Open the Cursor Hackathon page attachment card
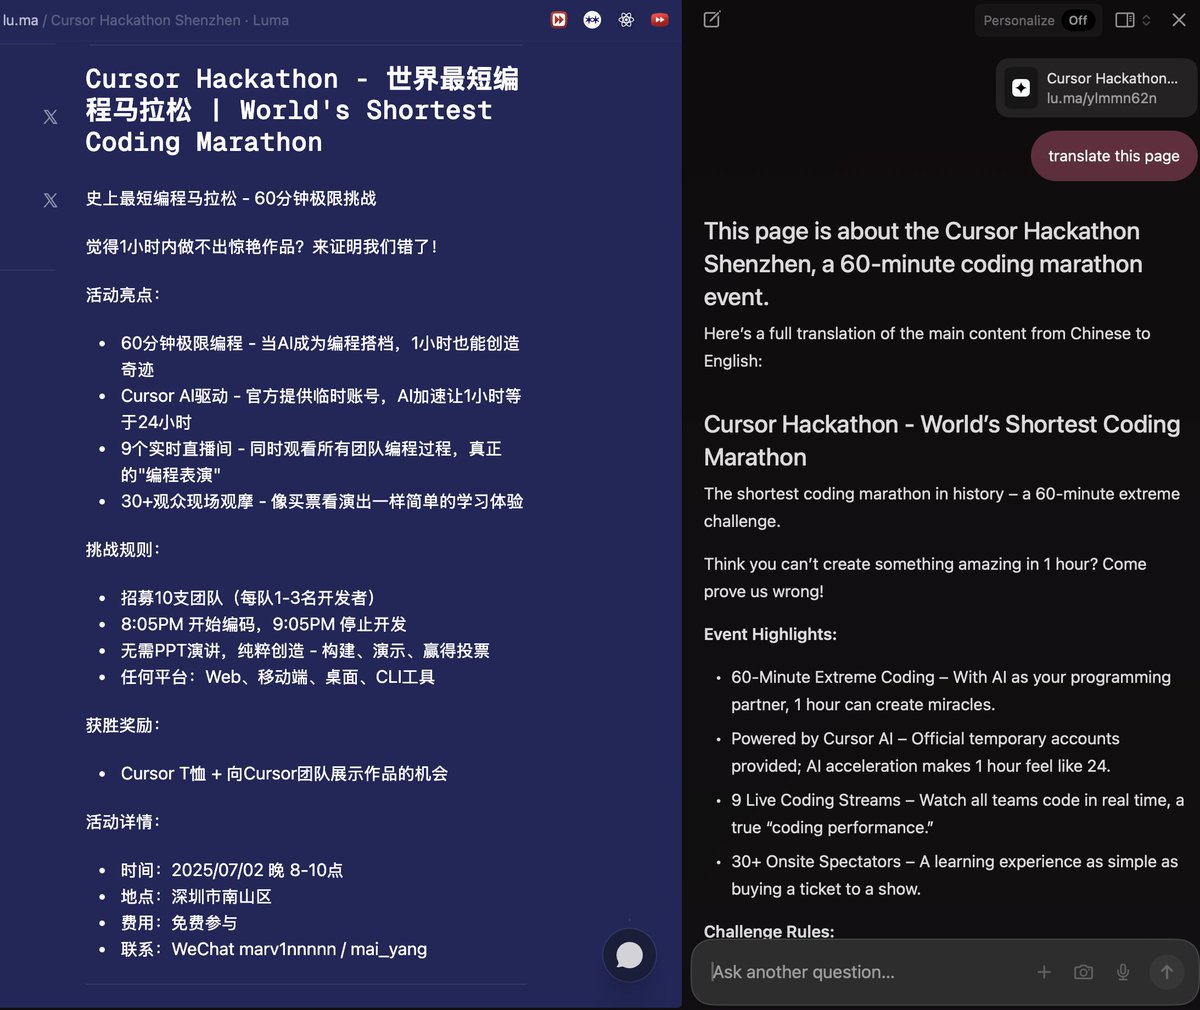The image size is (1200, 1010). click(x=1096, y=88)
